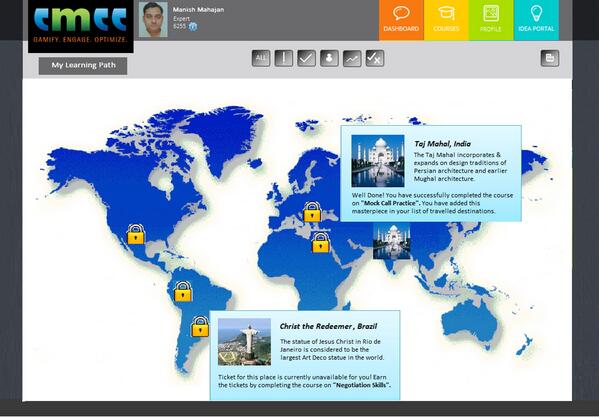Click the My Learning Path button
Image resolution: width=599 pixels, height=418 pixels.
[x=83, y=65]
